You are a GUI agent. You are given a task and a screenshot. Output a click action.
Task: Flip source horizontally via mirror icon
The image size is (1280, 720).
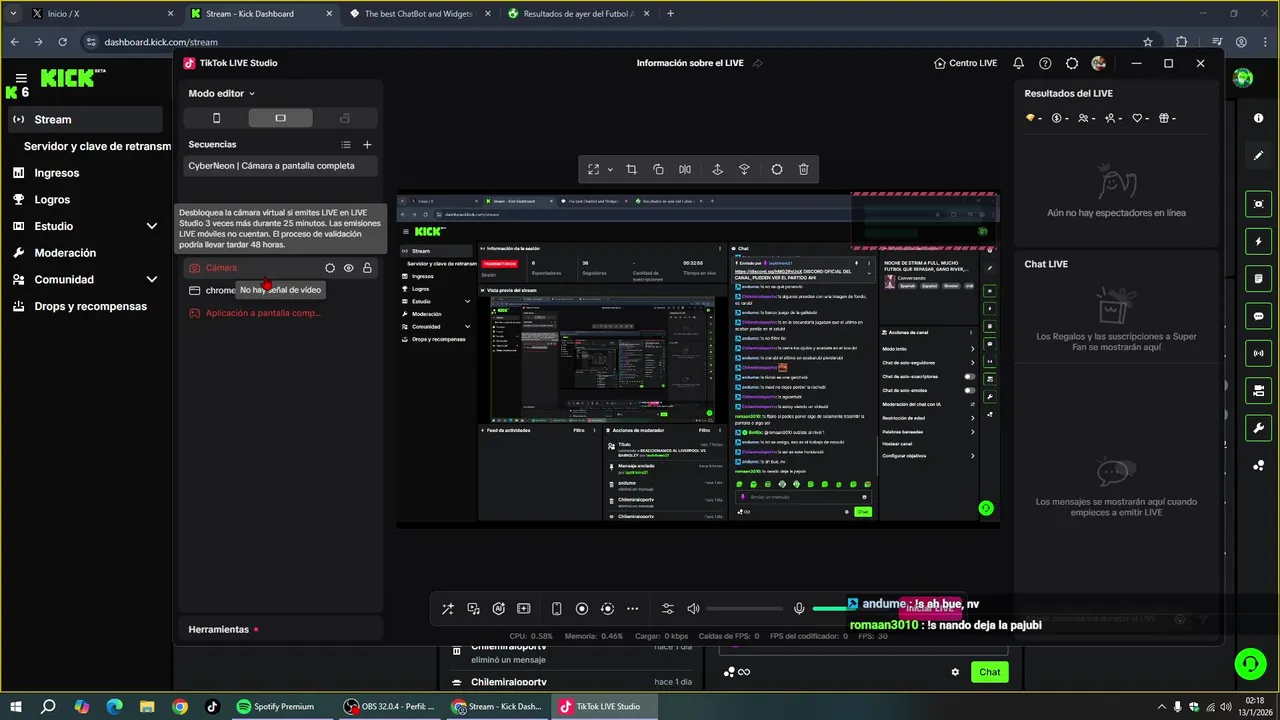click(685, 170)
